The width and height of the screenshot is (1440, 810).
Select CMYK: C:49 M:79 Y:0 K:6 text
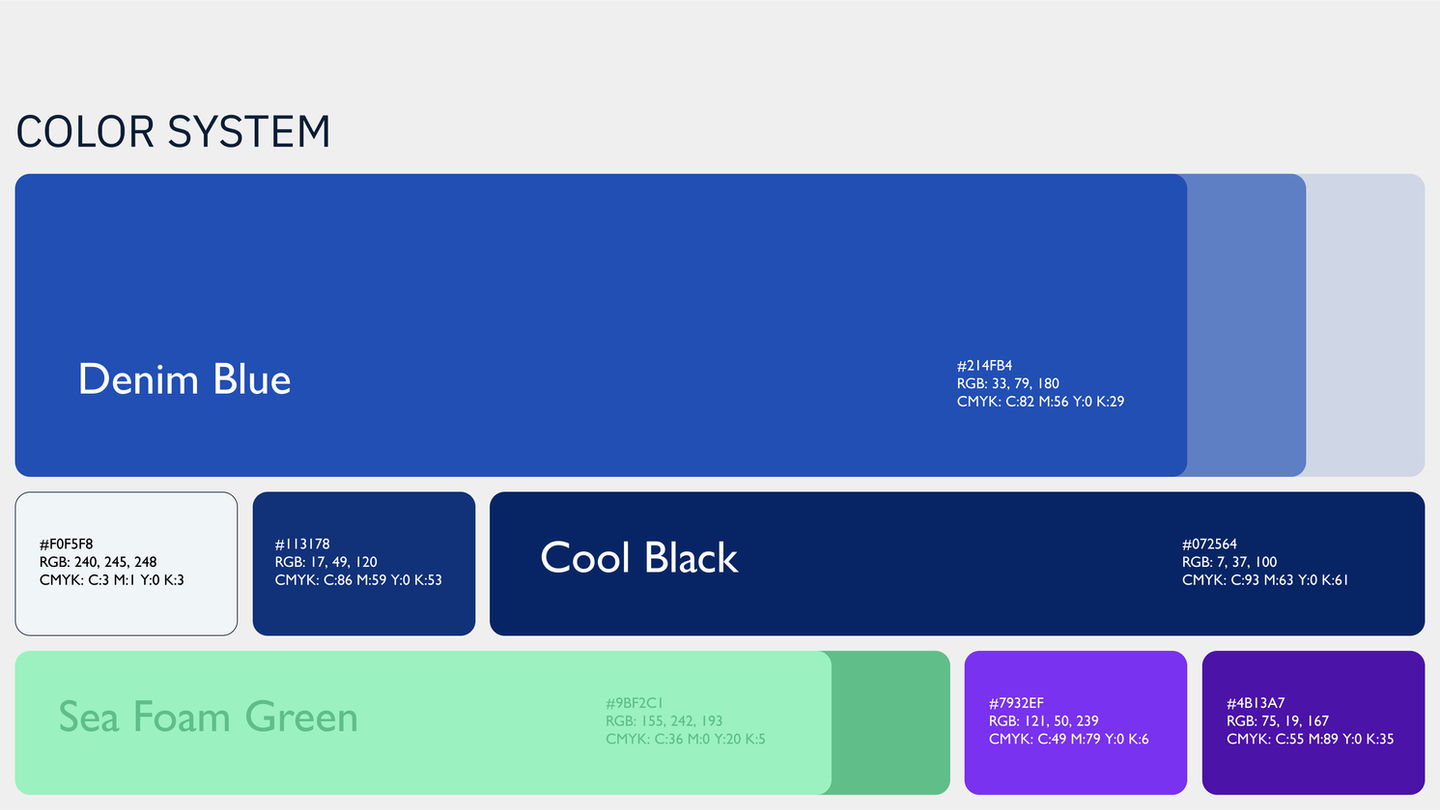(x=1069, y=739)
